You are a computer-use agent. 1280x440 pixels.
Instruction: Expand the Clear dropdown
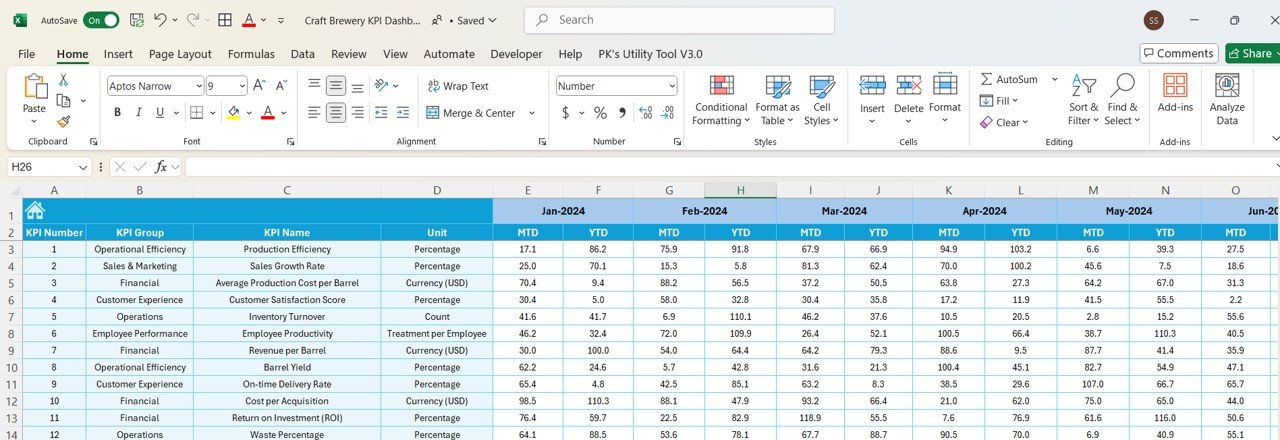[x=1027, y=123]
